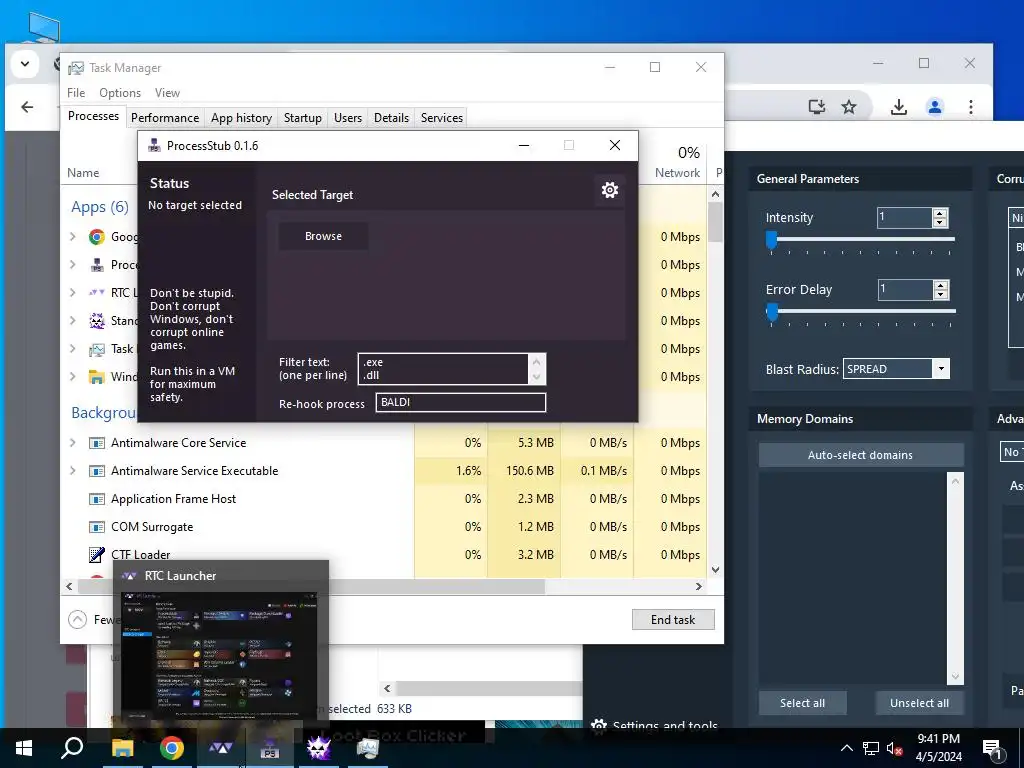1024x768 pixels.
Task: Click the Browse button in ProcessStub
Action: tap(323, 236)
